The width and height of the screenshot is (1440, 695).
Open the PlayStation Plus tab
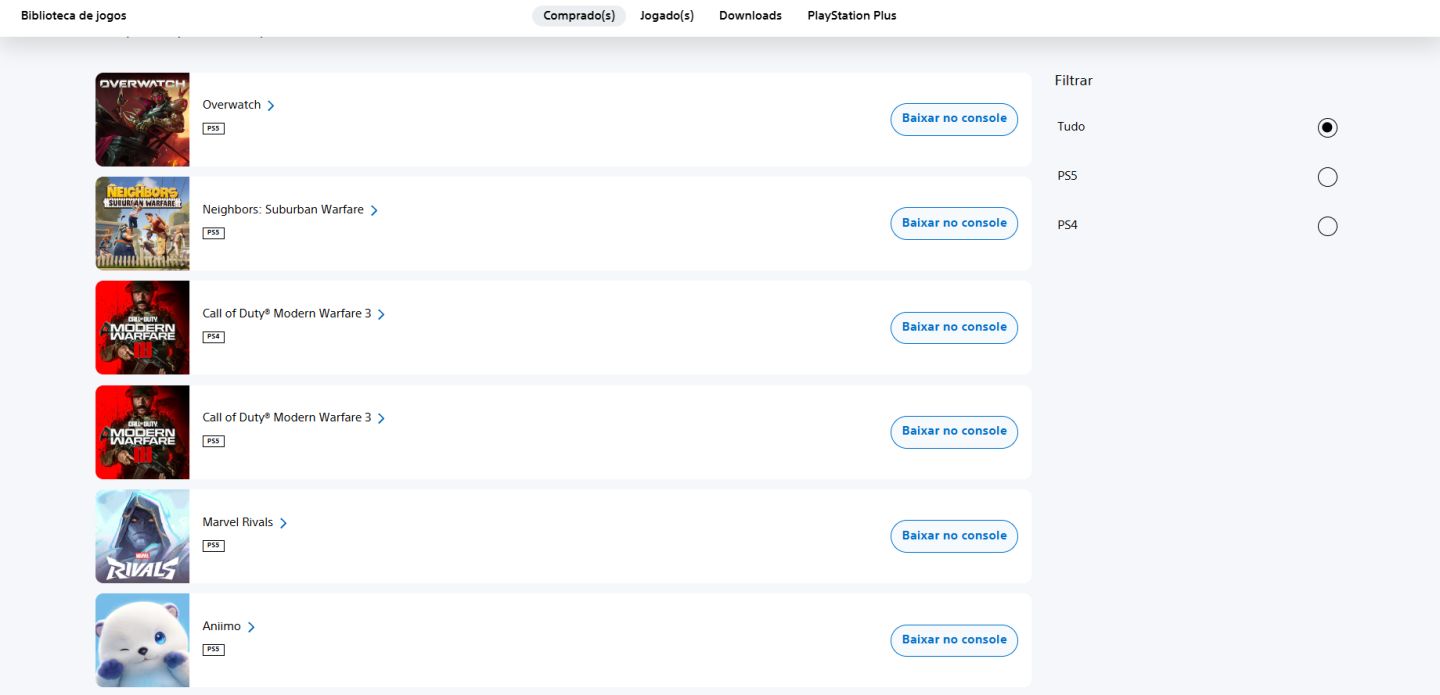852,16
